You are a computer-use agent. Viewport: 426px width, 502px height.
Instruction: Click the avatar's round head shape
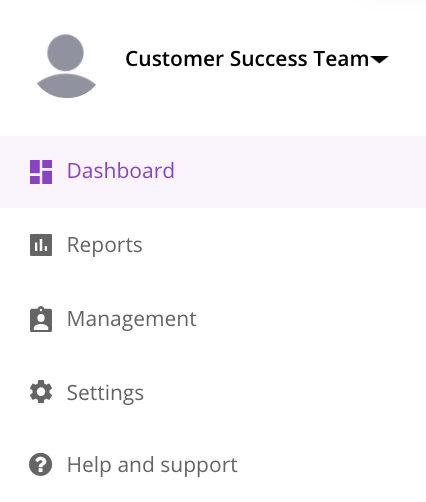point(65,52)
